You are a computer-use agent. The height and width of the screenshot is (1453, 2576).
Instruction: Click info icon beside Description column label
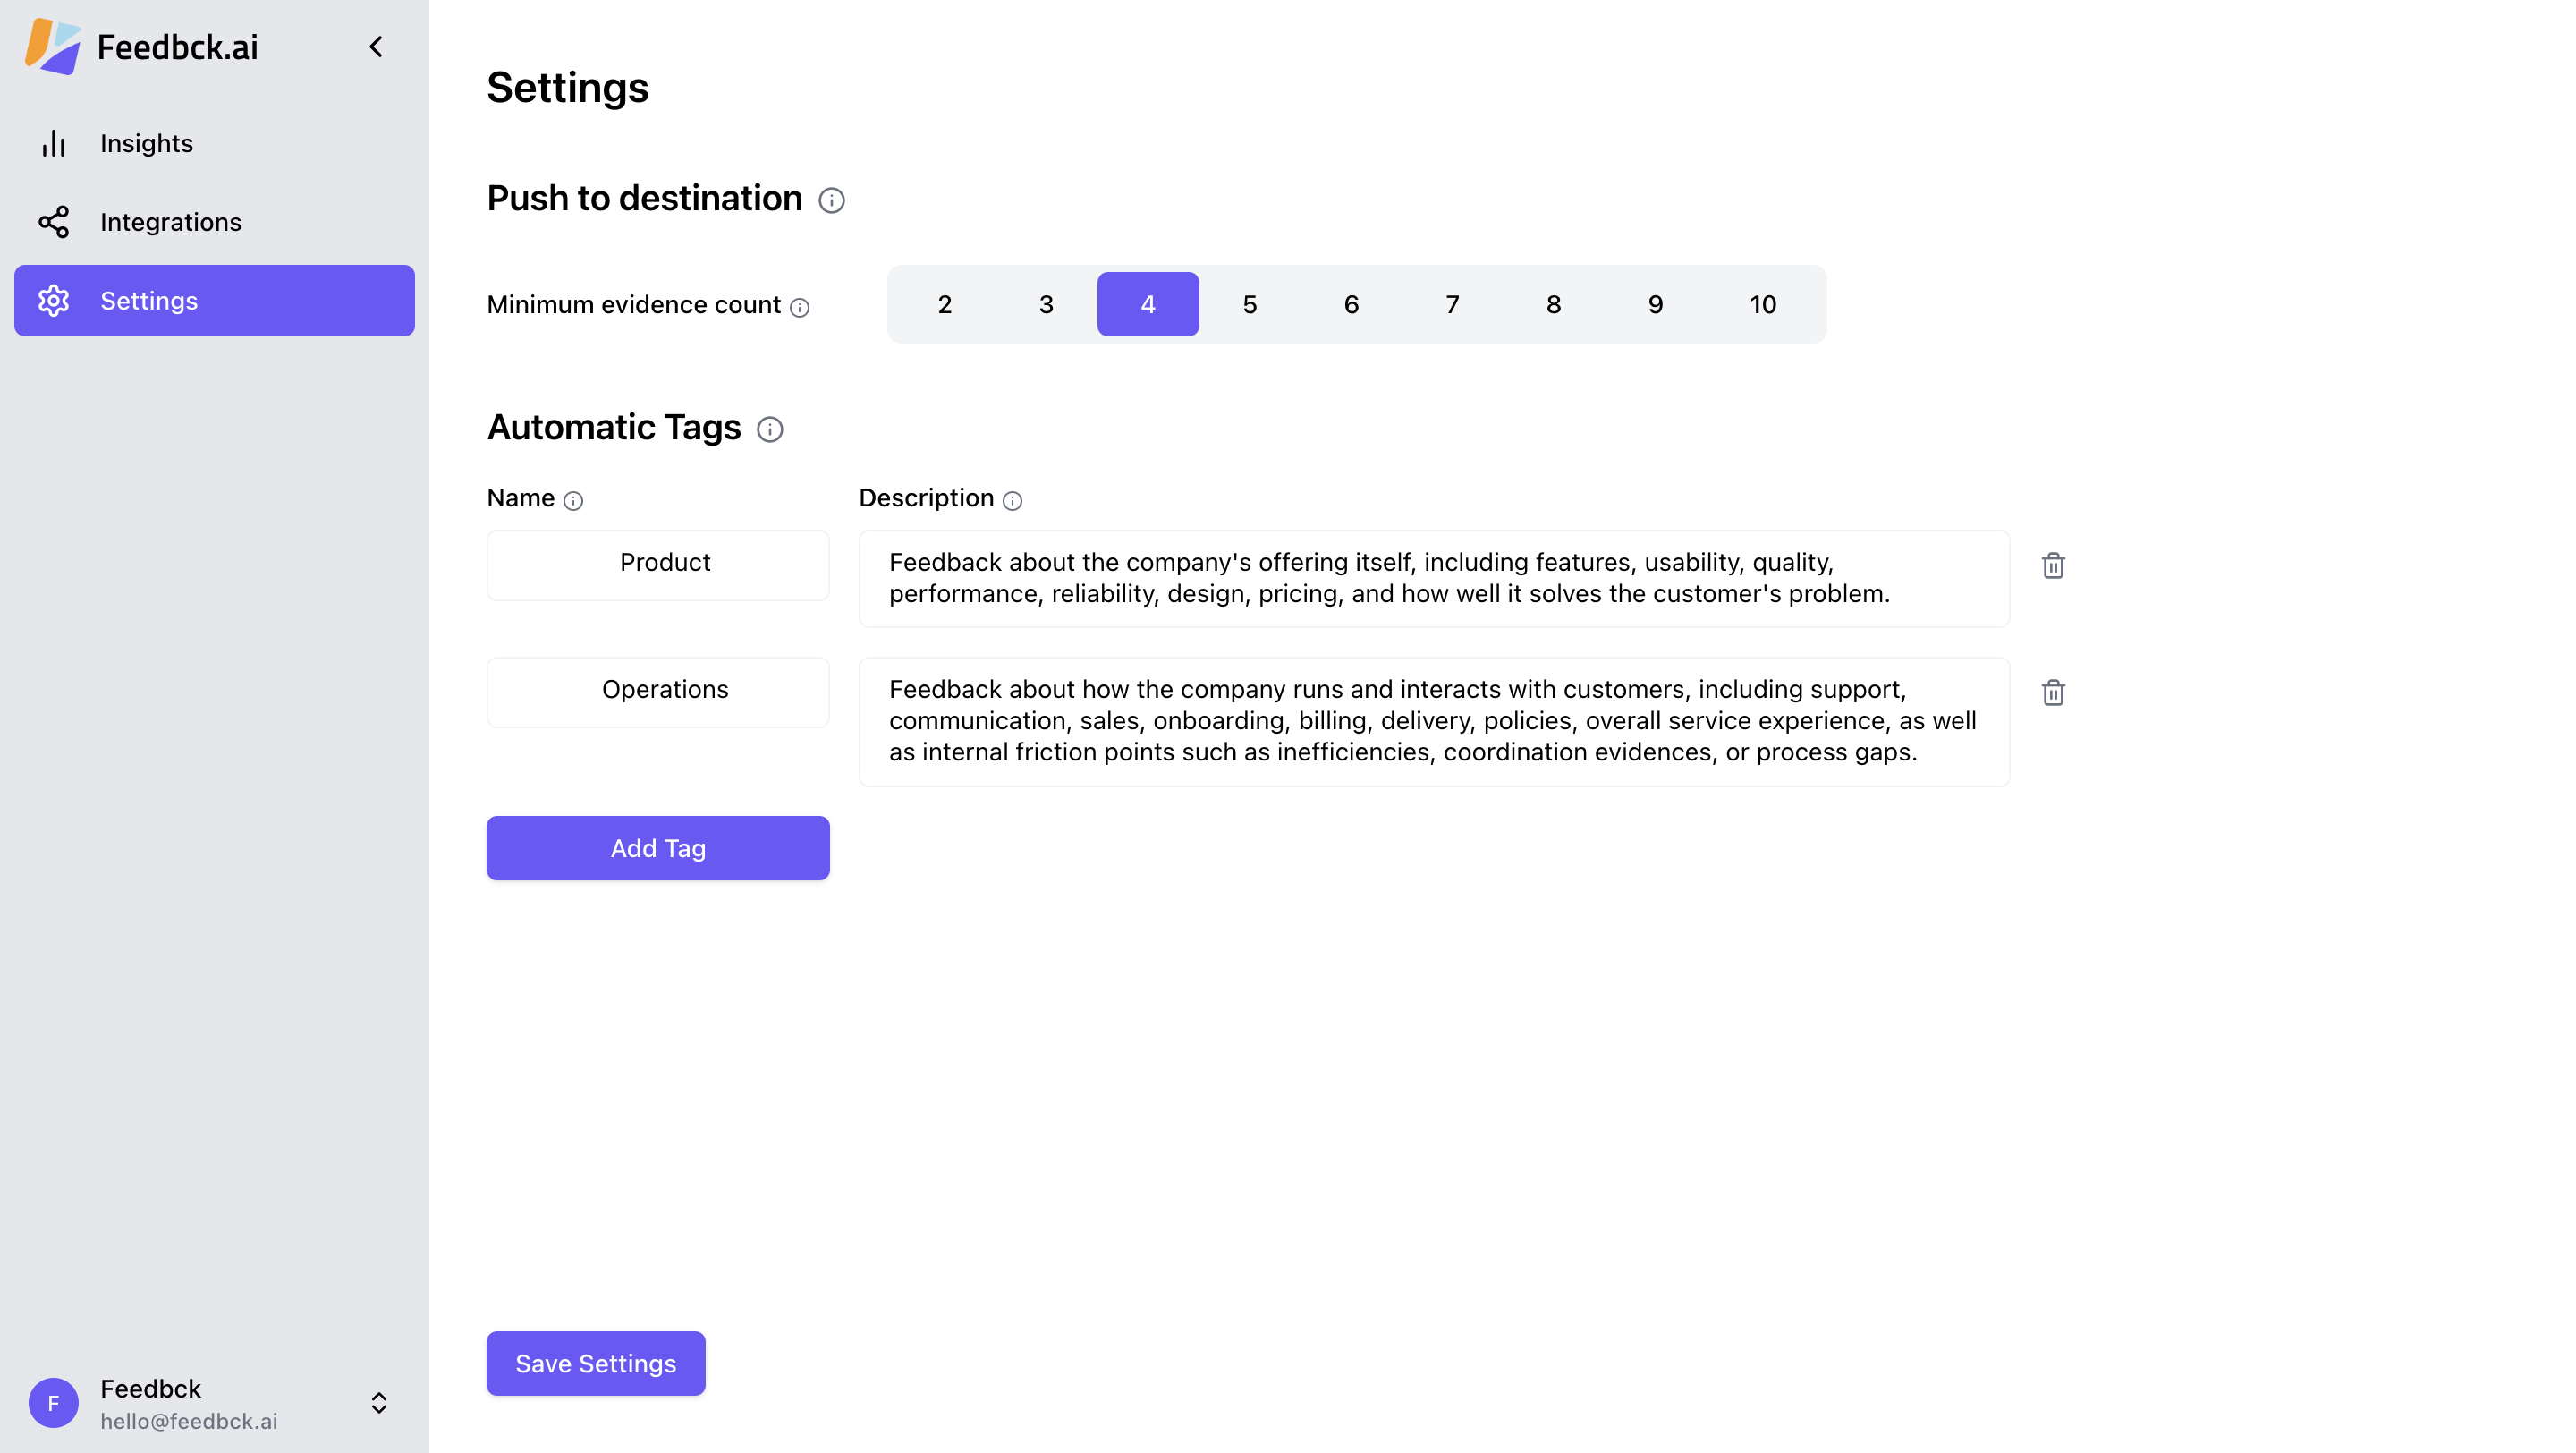pyautogui.click(x=1012, y=501)
